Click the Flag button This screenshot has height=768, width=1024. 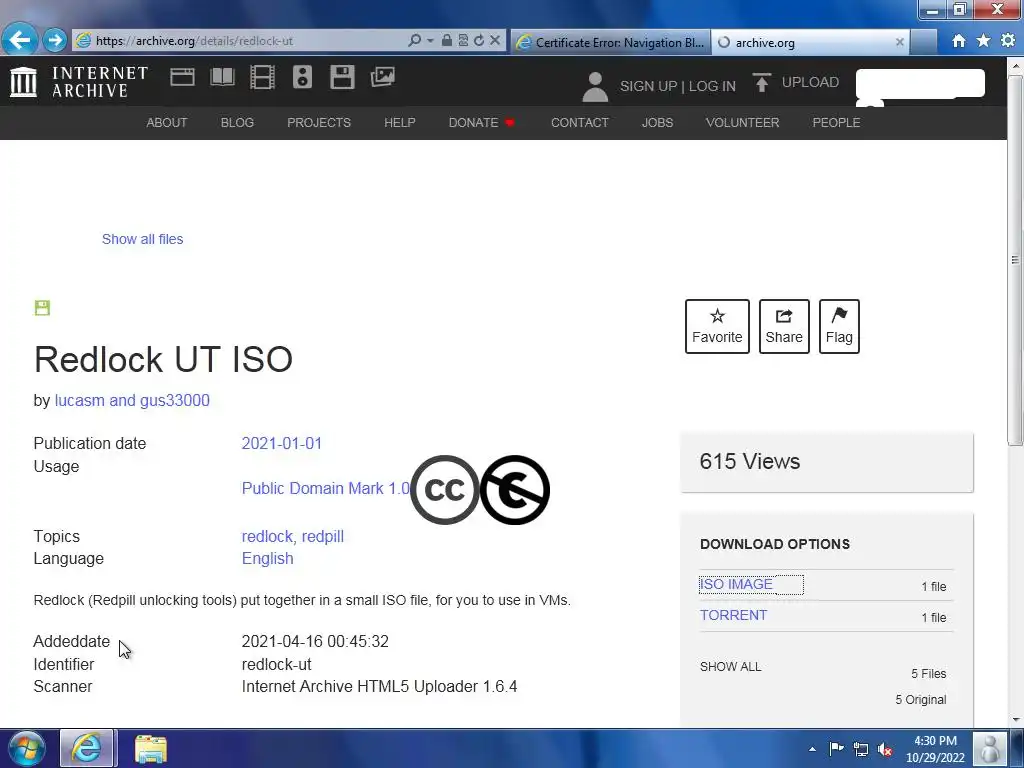[x=839, y=327]
